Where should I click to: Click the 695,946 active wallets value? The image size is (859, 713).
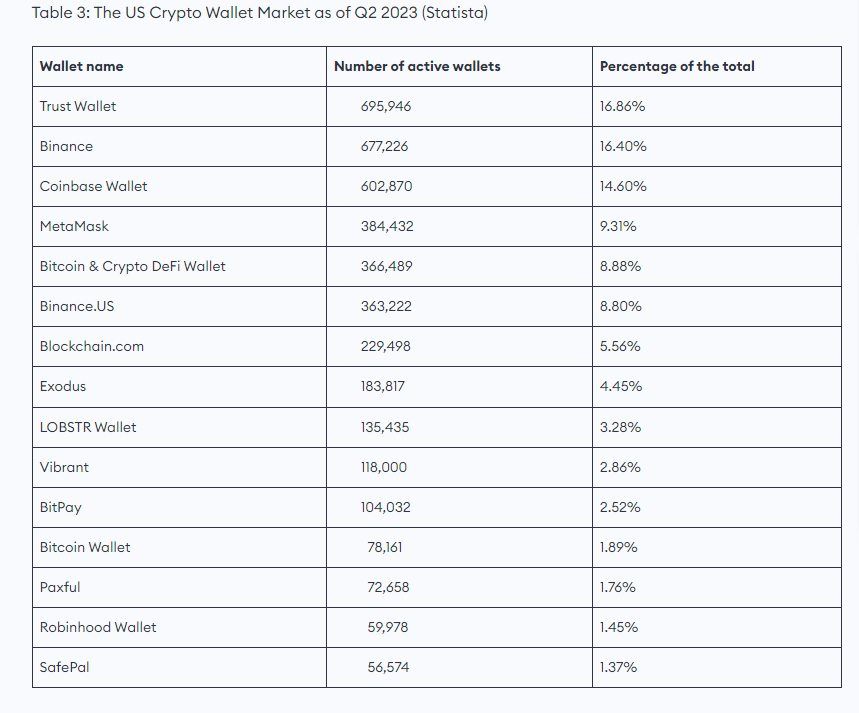(x=386, y=106)
